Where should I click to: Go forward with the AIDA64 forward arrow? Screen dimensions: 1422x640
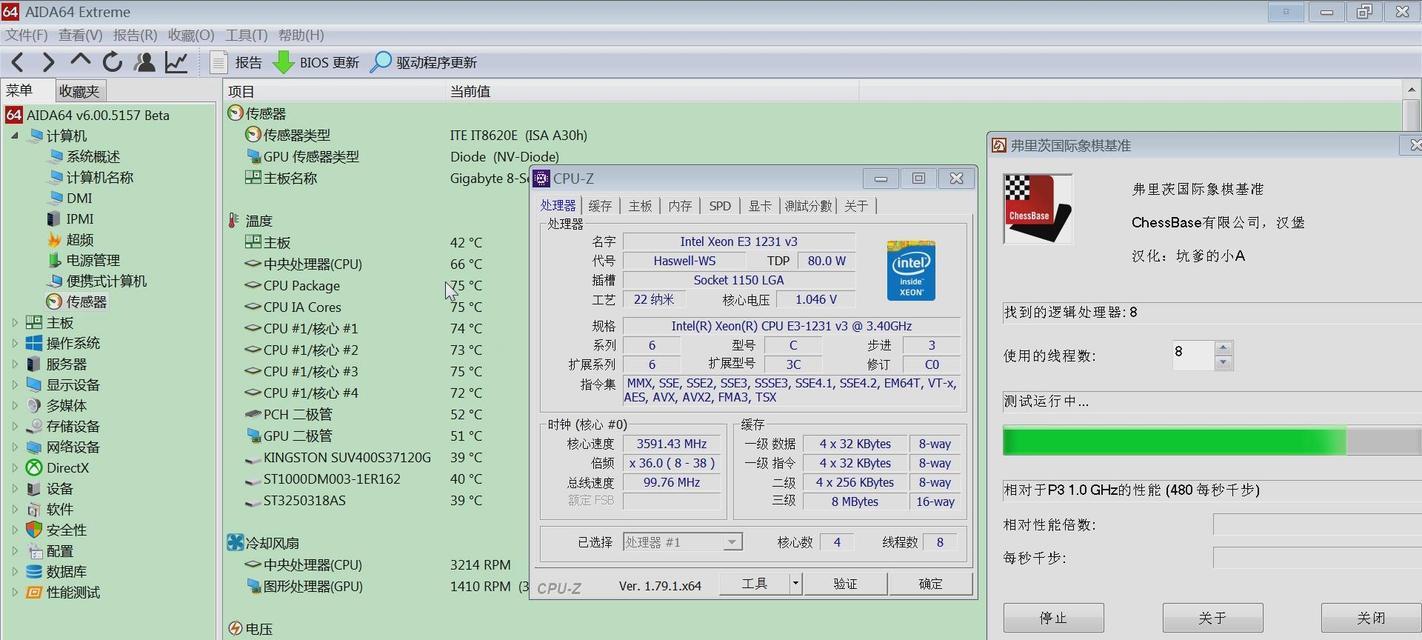(x=48, y=62)
